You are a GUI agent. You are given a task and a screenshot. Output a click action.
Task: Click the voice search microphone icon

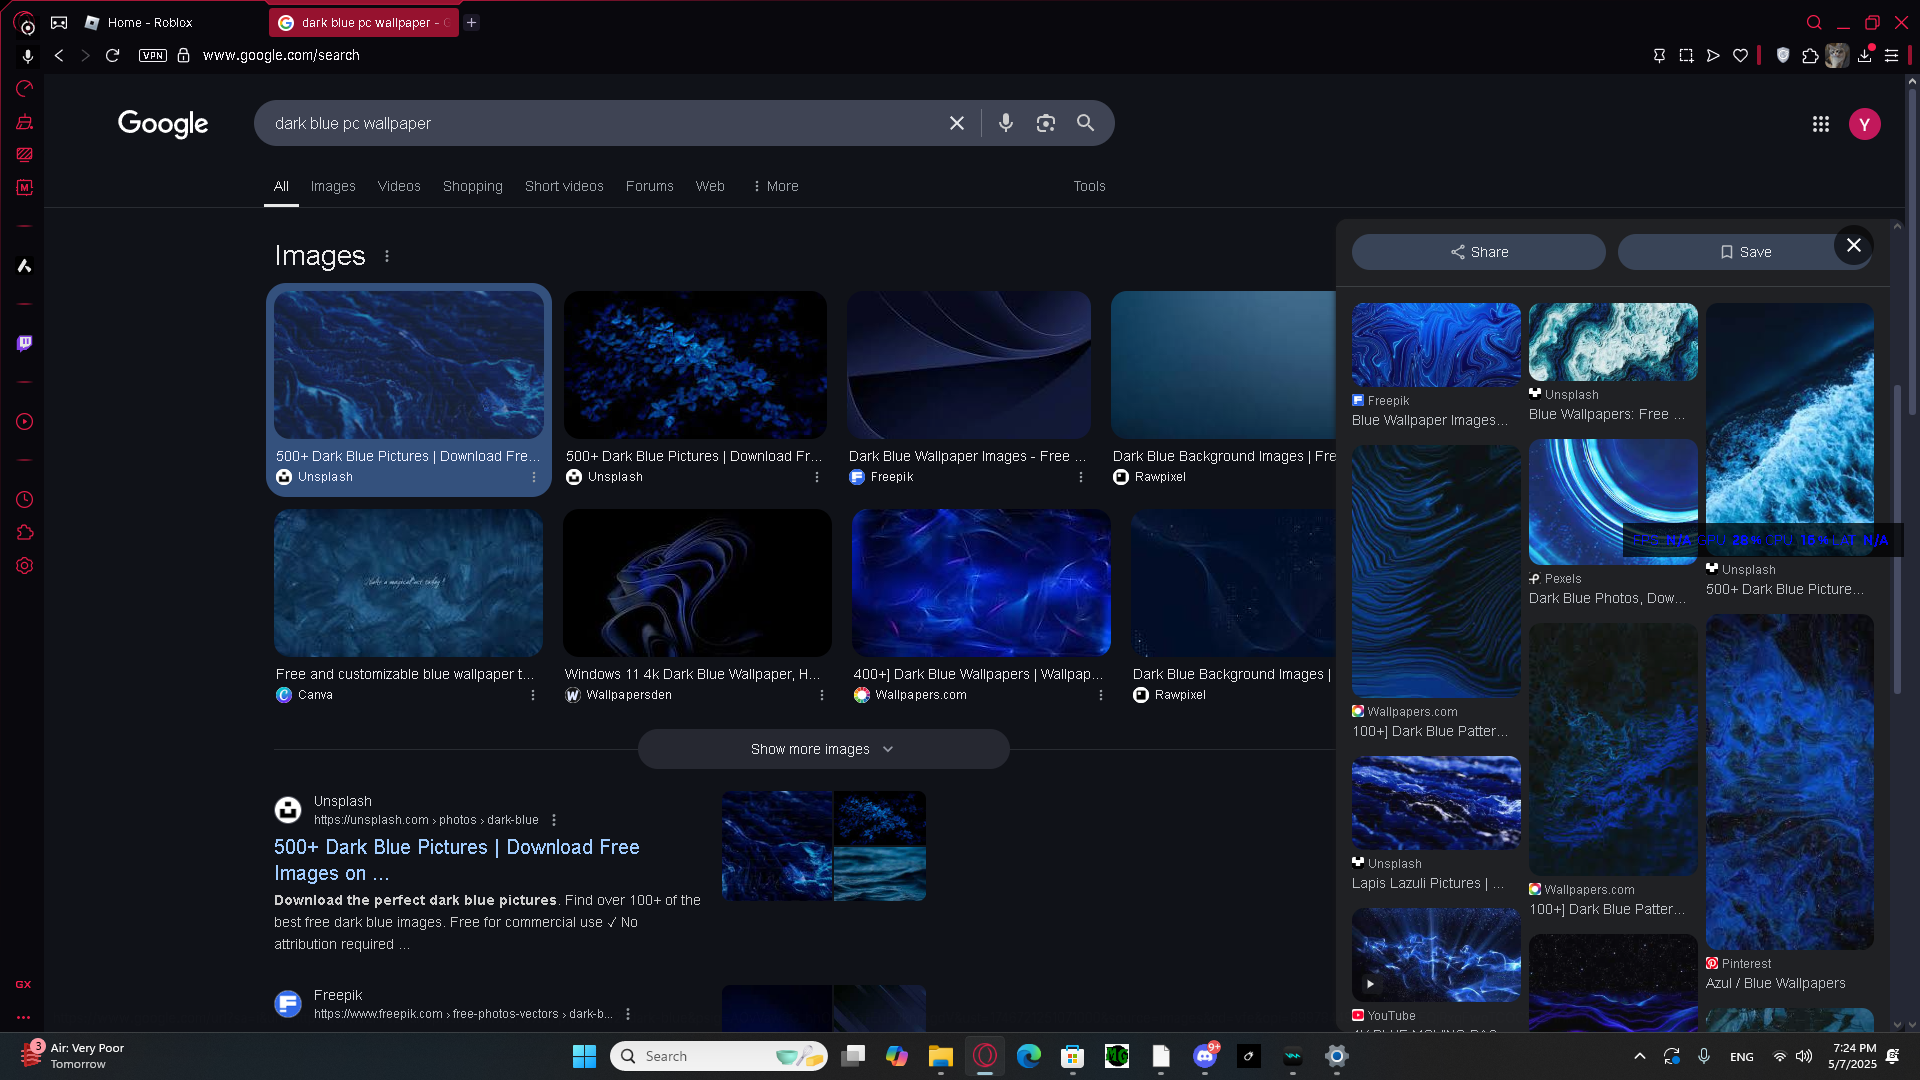(1005, 123)
